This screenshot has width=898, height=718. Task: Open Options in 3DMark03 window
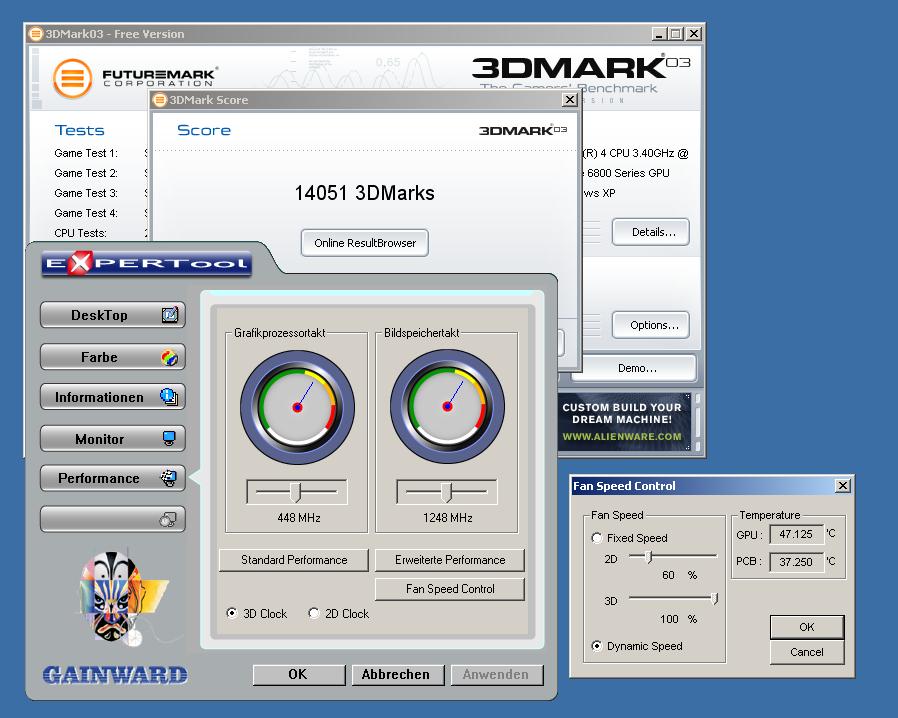click(x=651, y=325)
